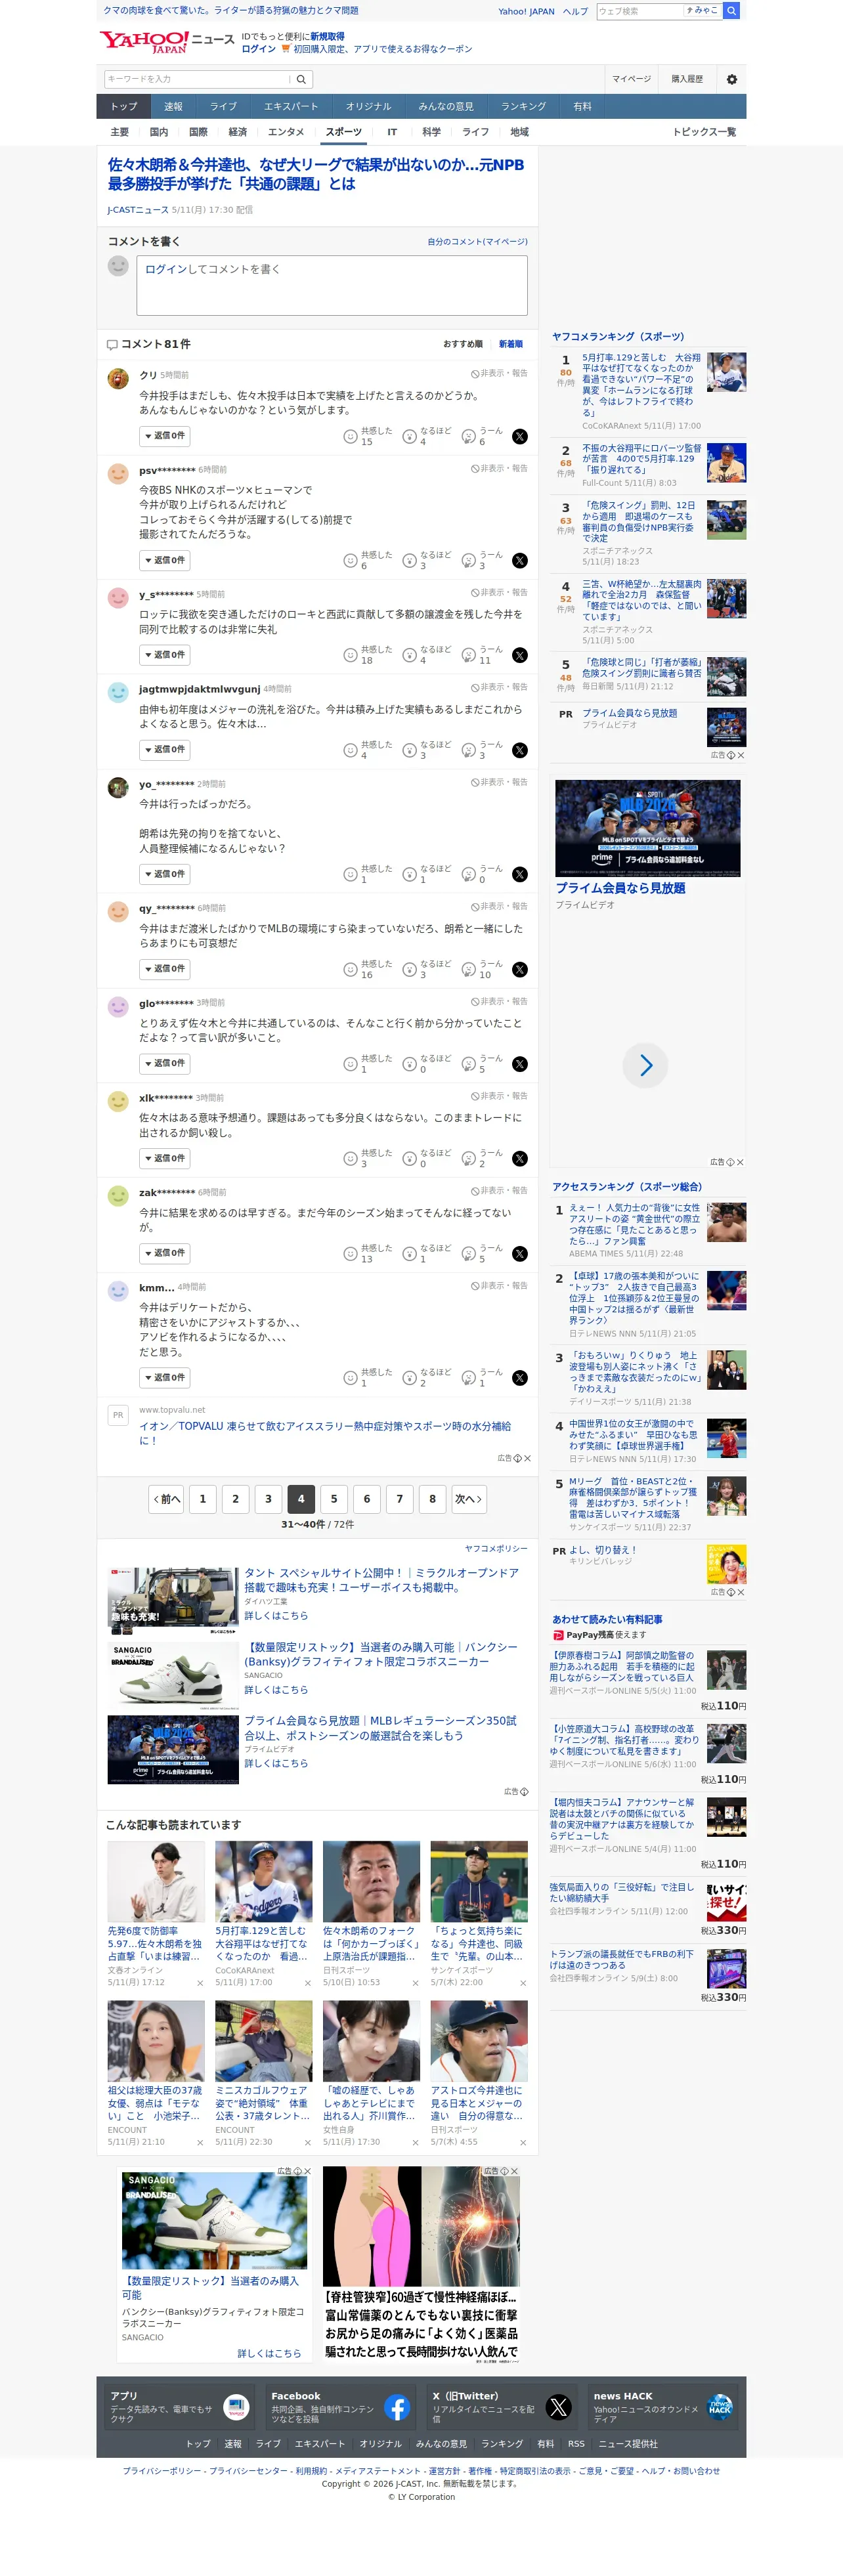Open settings via the gear icon

732,79
